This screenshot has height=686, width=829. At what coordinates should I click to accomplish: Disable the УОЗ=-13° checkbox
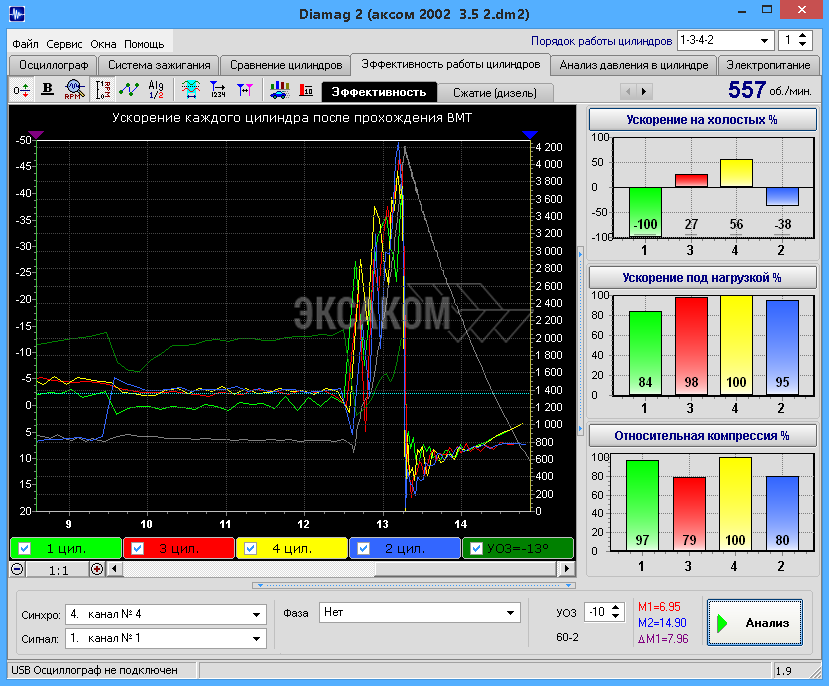(x=476, y=548)
